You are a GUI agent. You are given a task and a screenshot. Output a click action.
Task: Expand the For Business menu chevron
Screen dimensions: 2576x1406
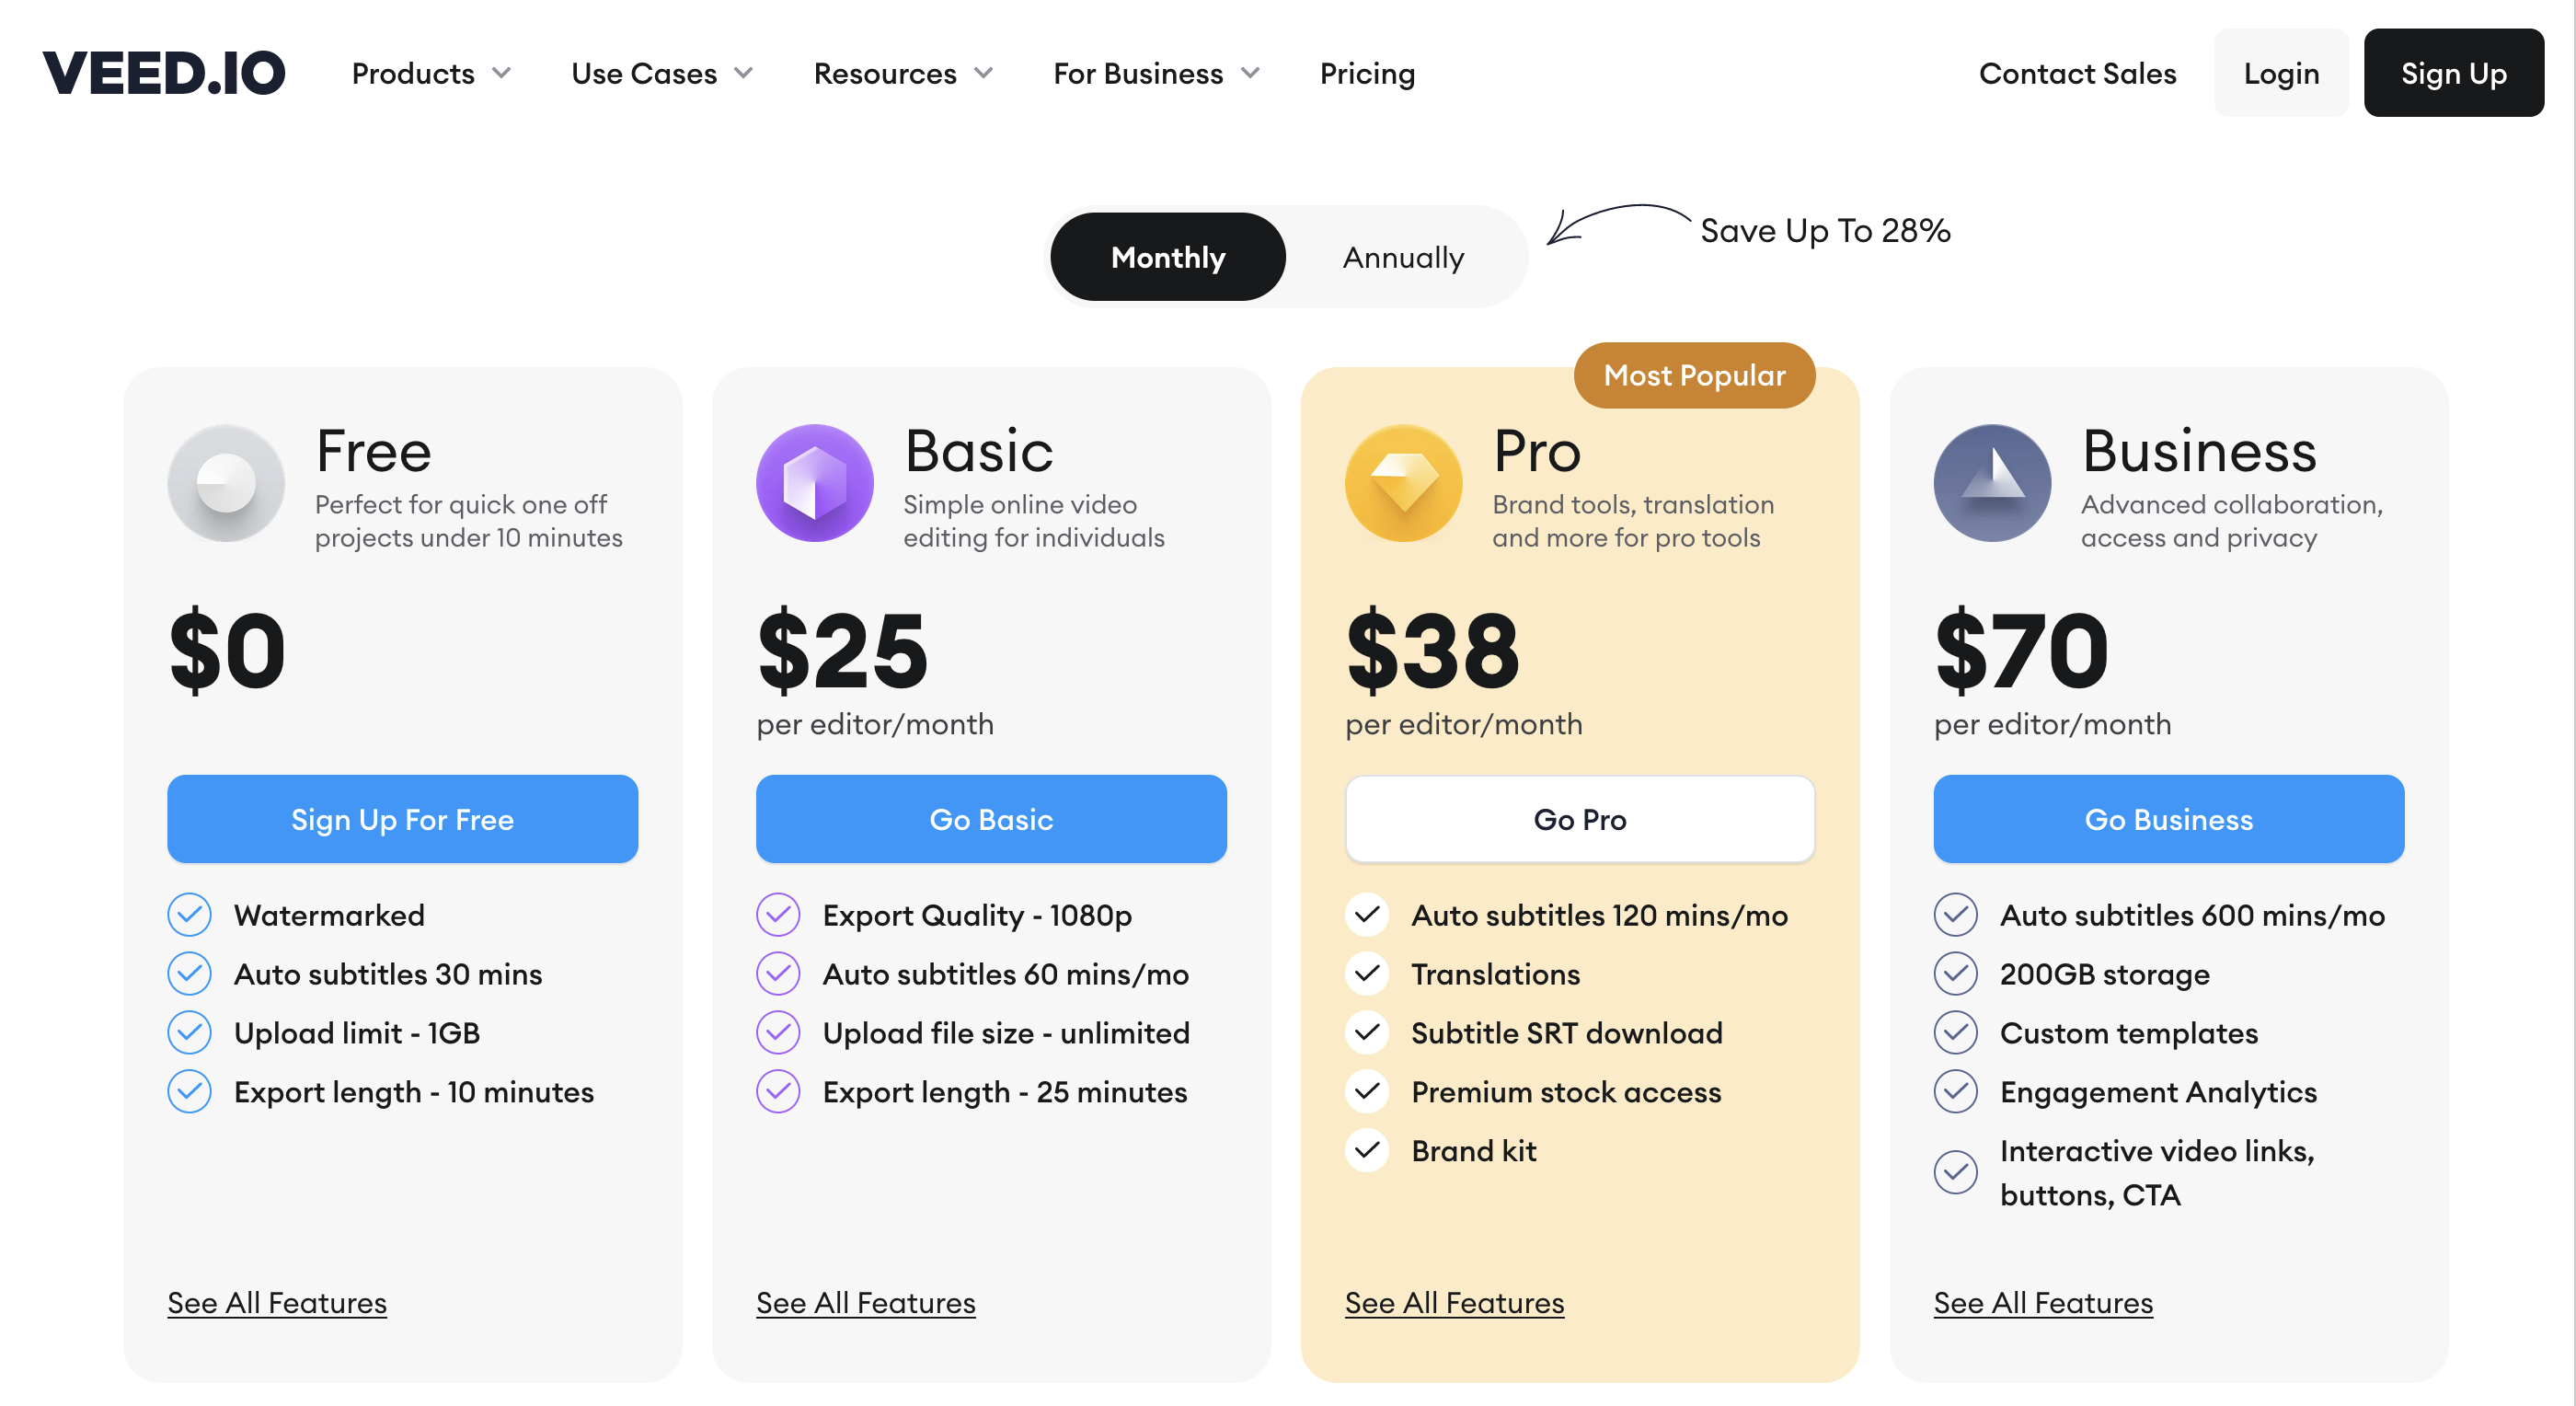pyautogui.click(x=1250, y=73)
